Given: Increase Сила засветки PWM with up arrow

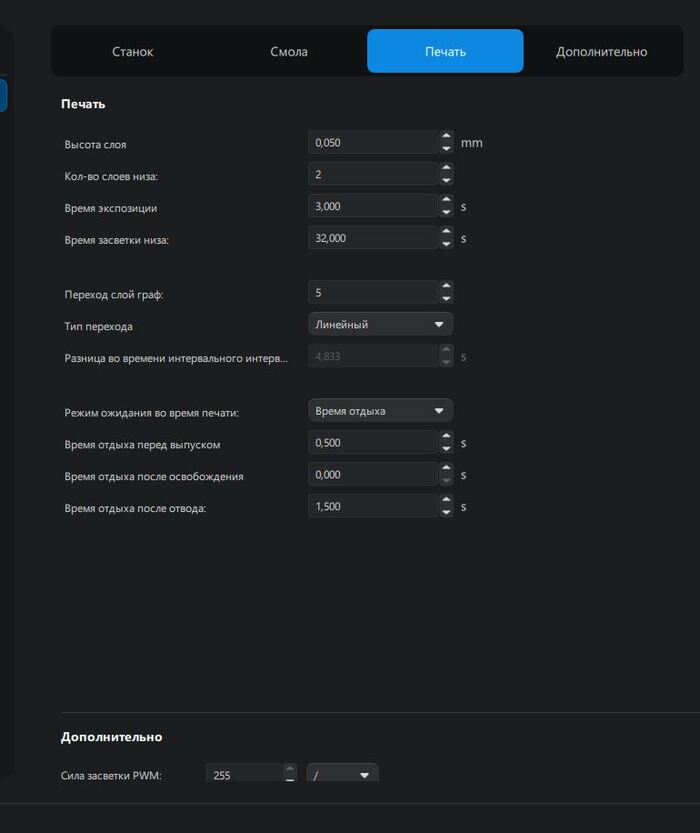Looking at the screenshot, I should pos(290,769).
